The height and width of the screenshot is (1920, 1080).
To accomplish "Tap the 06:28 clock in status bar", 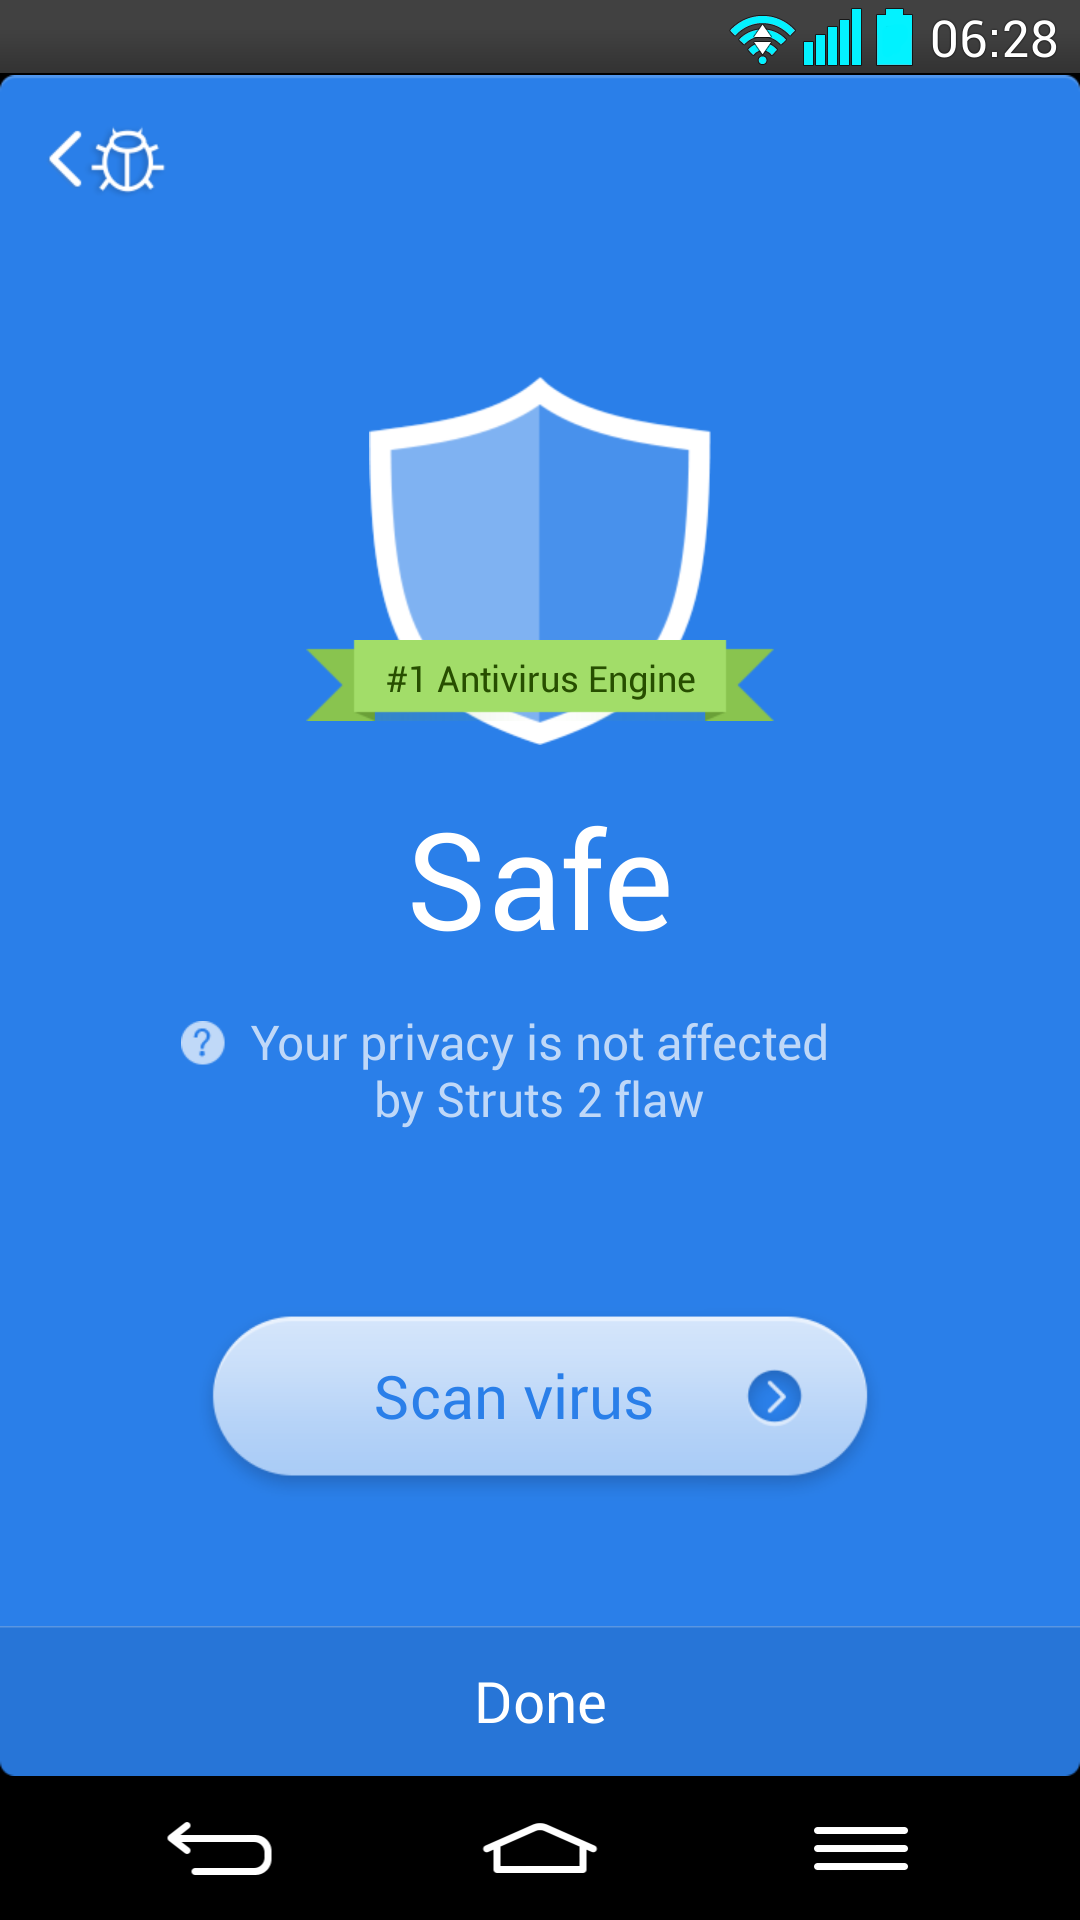I will tap(994, 40).
